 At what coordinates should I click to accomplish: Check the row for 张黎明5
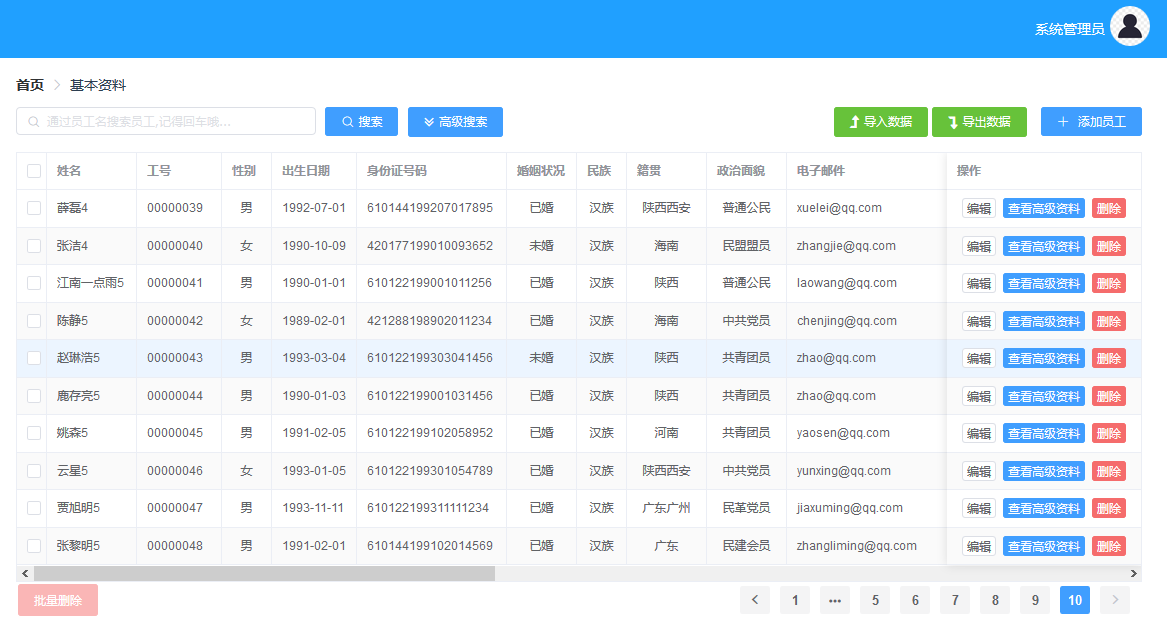pyautogui.click(x=33, y=546)
